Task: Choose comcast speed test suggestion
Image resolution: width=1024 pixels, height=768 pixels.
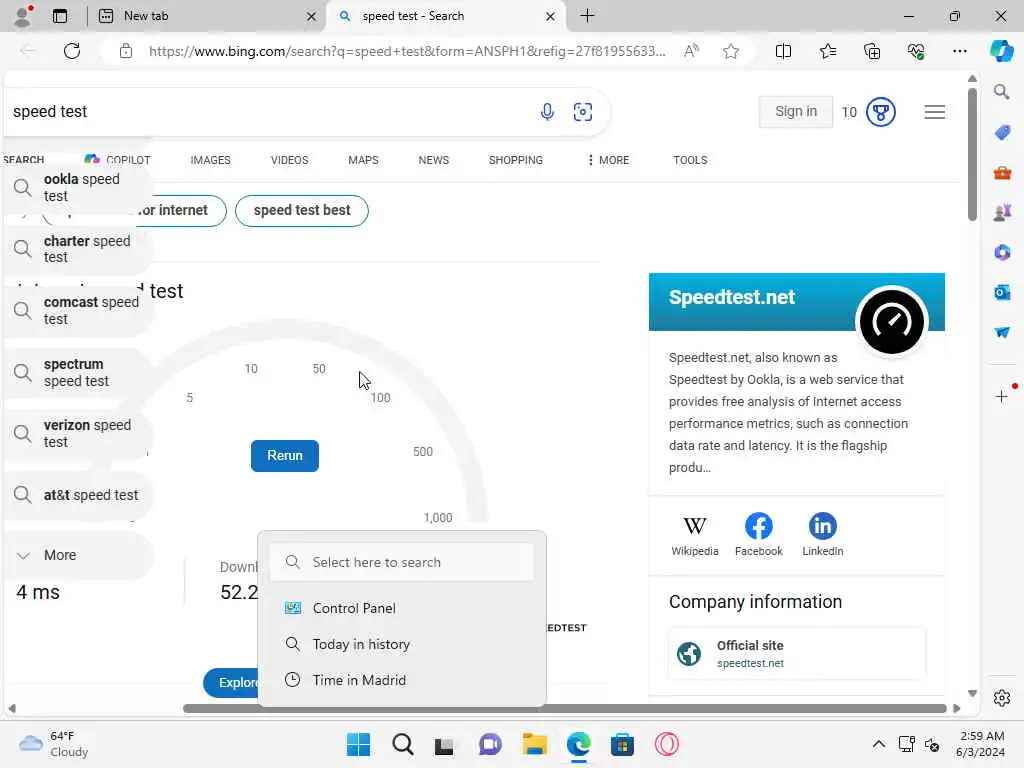Action: pyautogui.click(x=79, y=310)
